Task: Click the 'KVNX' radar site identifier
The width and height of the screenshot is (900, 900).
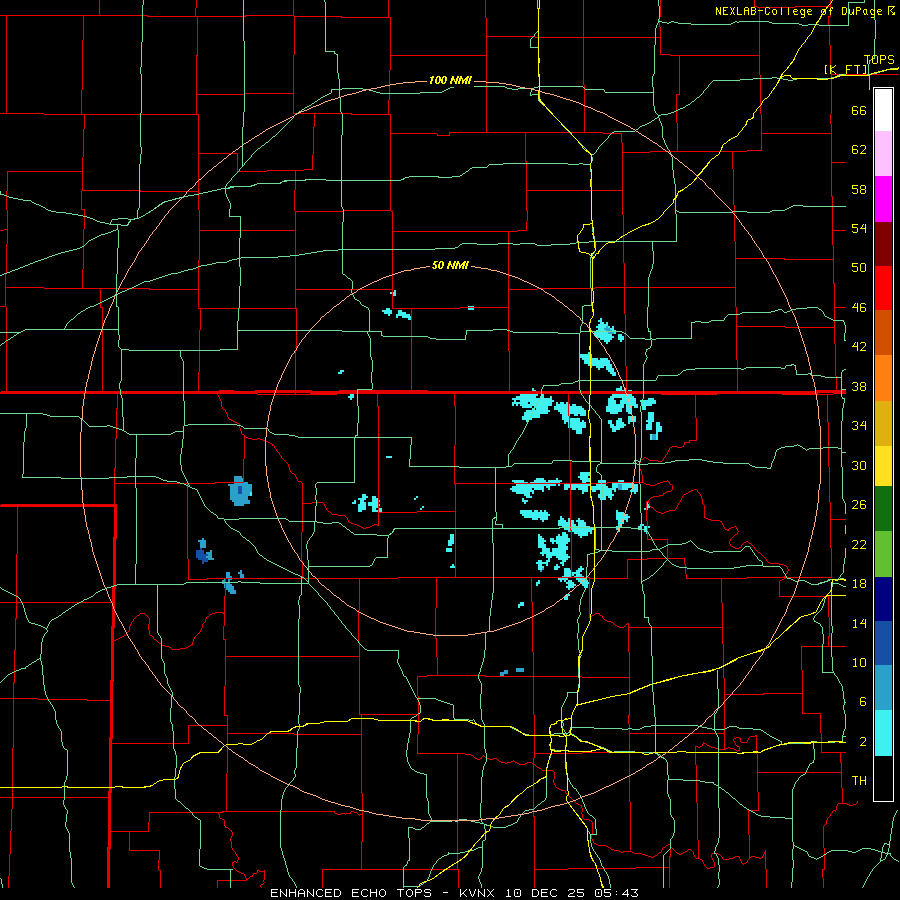Action: (479, 893)
